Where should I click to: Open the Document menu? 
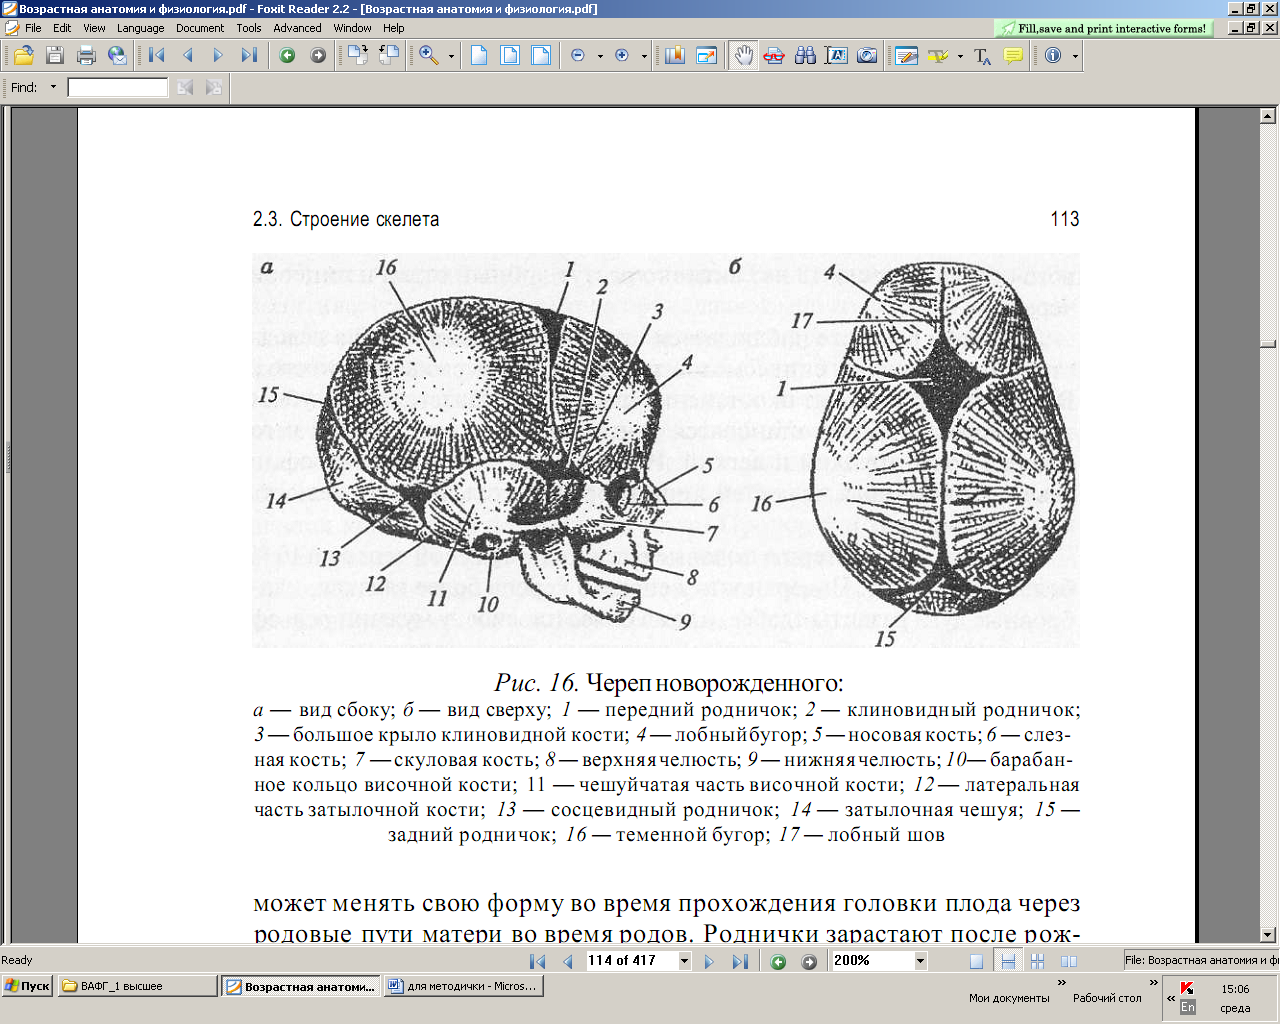[200, 28]
